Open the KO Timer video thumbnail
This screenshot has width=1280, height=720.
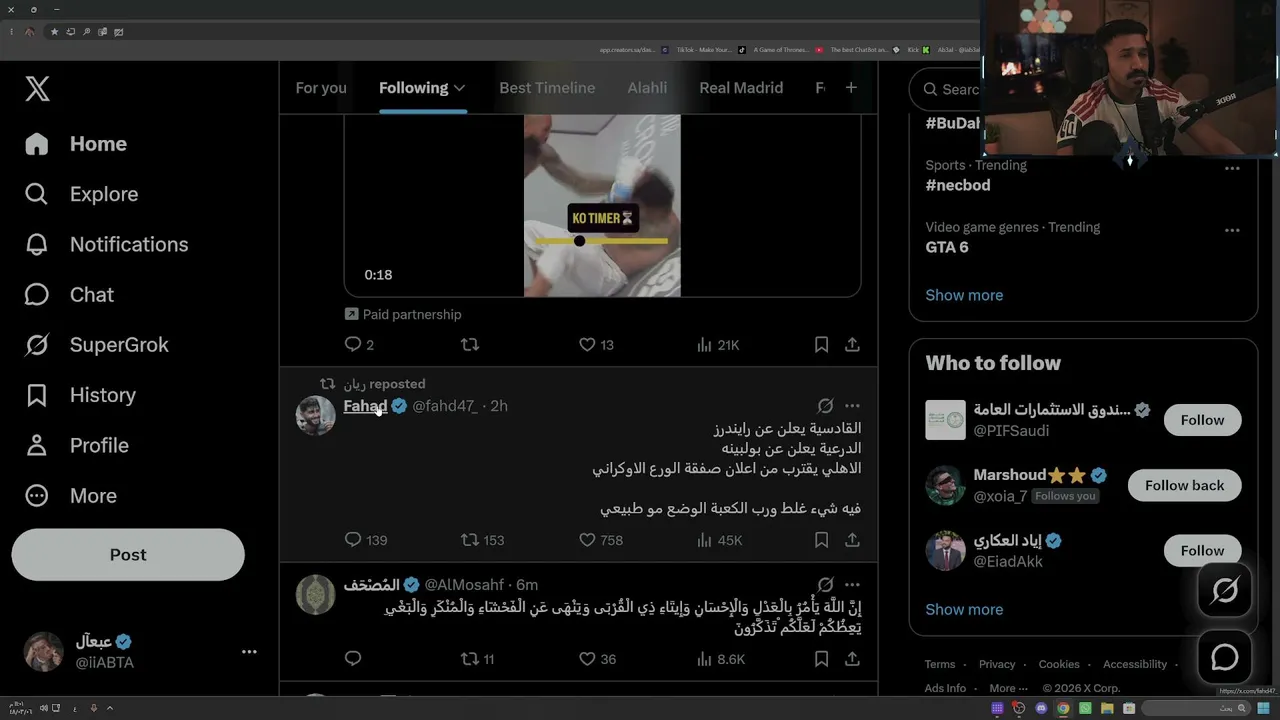click(x=602, y=205)
